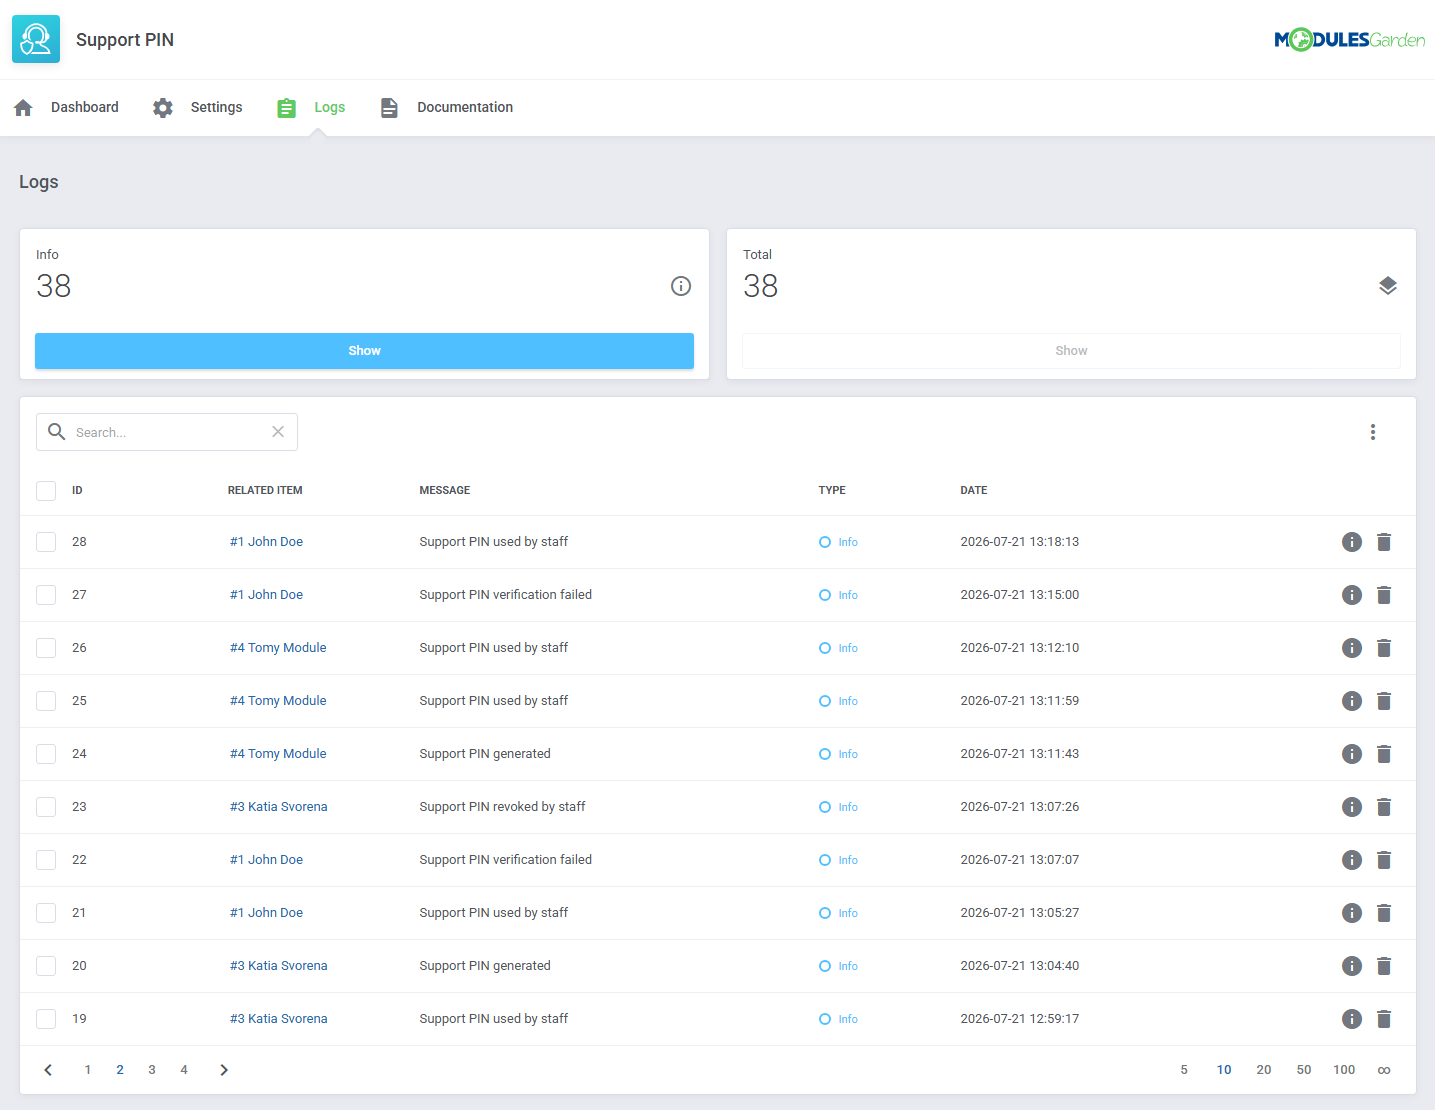Open the Settings tab

(197, 108)
